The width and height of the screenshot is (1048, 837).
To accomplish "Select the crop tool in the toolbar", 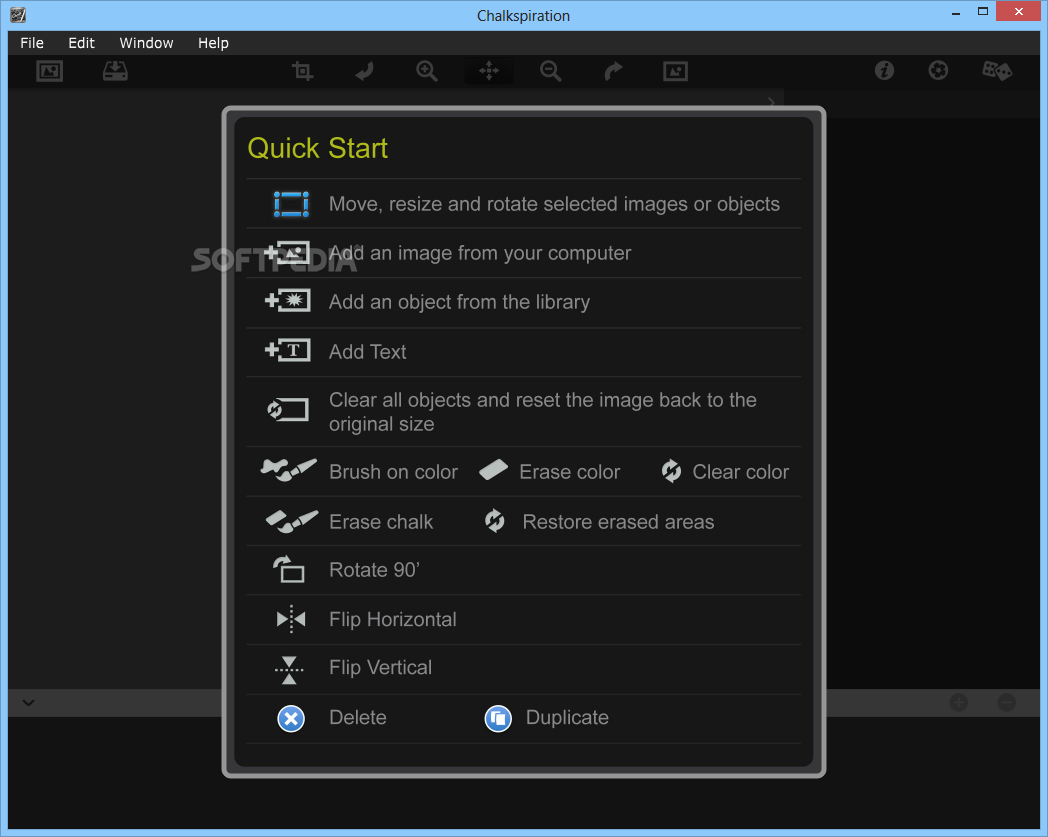I will pyautogui.click(x=303, y=71).
